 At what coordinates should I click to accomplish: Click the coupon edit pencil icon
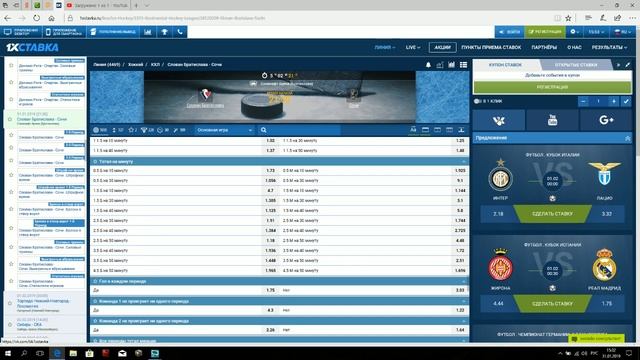(x=627, y=65)
